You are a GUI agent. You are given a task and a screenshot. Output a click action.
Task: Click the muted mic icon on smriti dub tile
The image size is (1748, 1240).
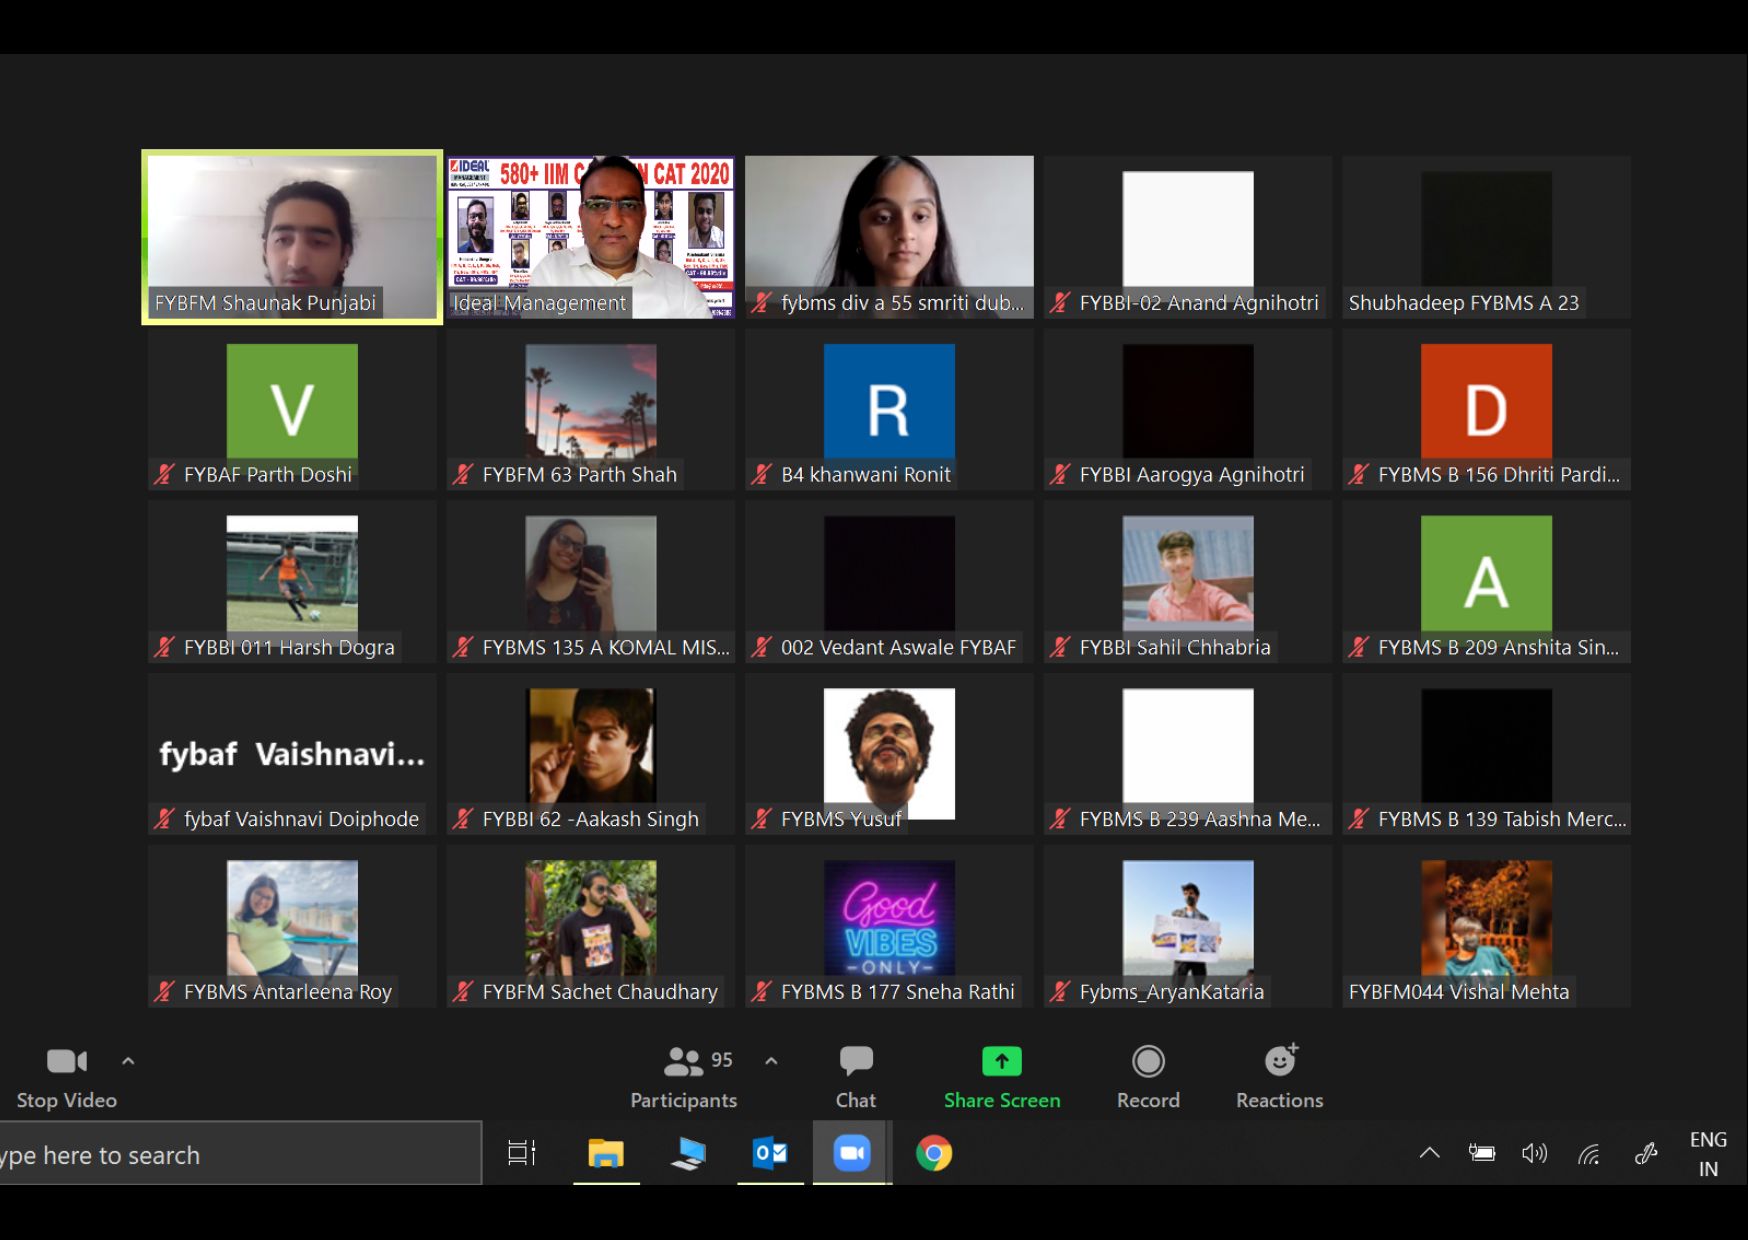762,303
